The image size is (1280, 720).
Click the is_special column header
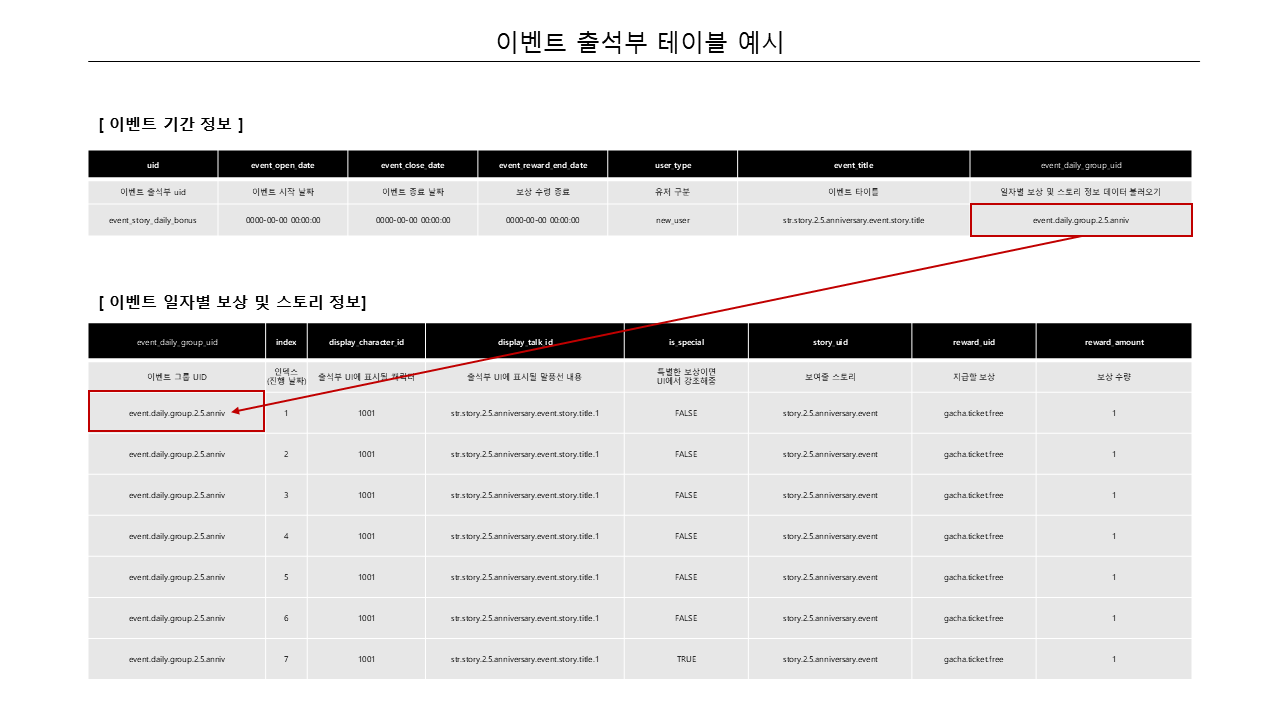pyautogui.click(x=686, y=342)
